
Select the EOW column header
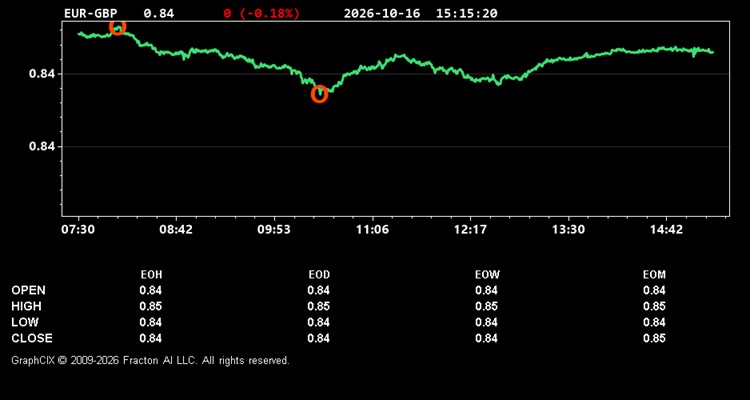[x=487, y=275]
